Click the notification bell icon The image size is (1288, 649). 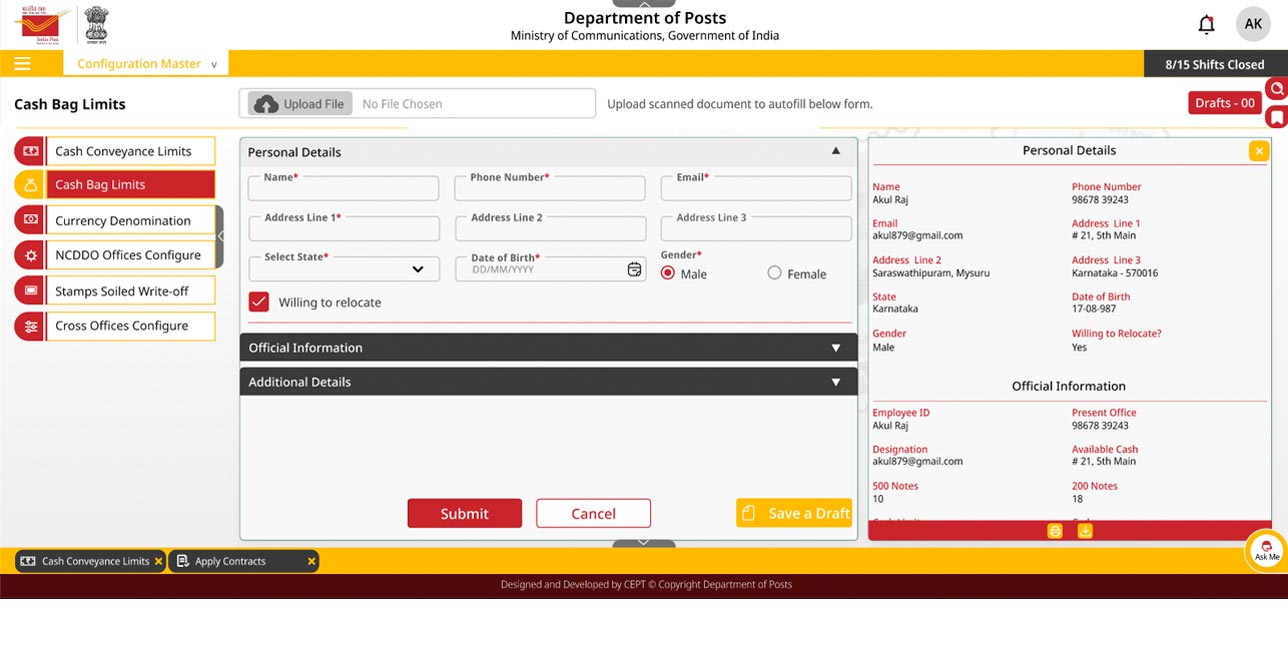(1206, 25)
